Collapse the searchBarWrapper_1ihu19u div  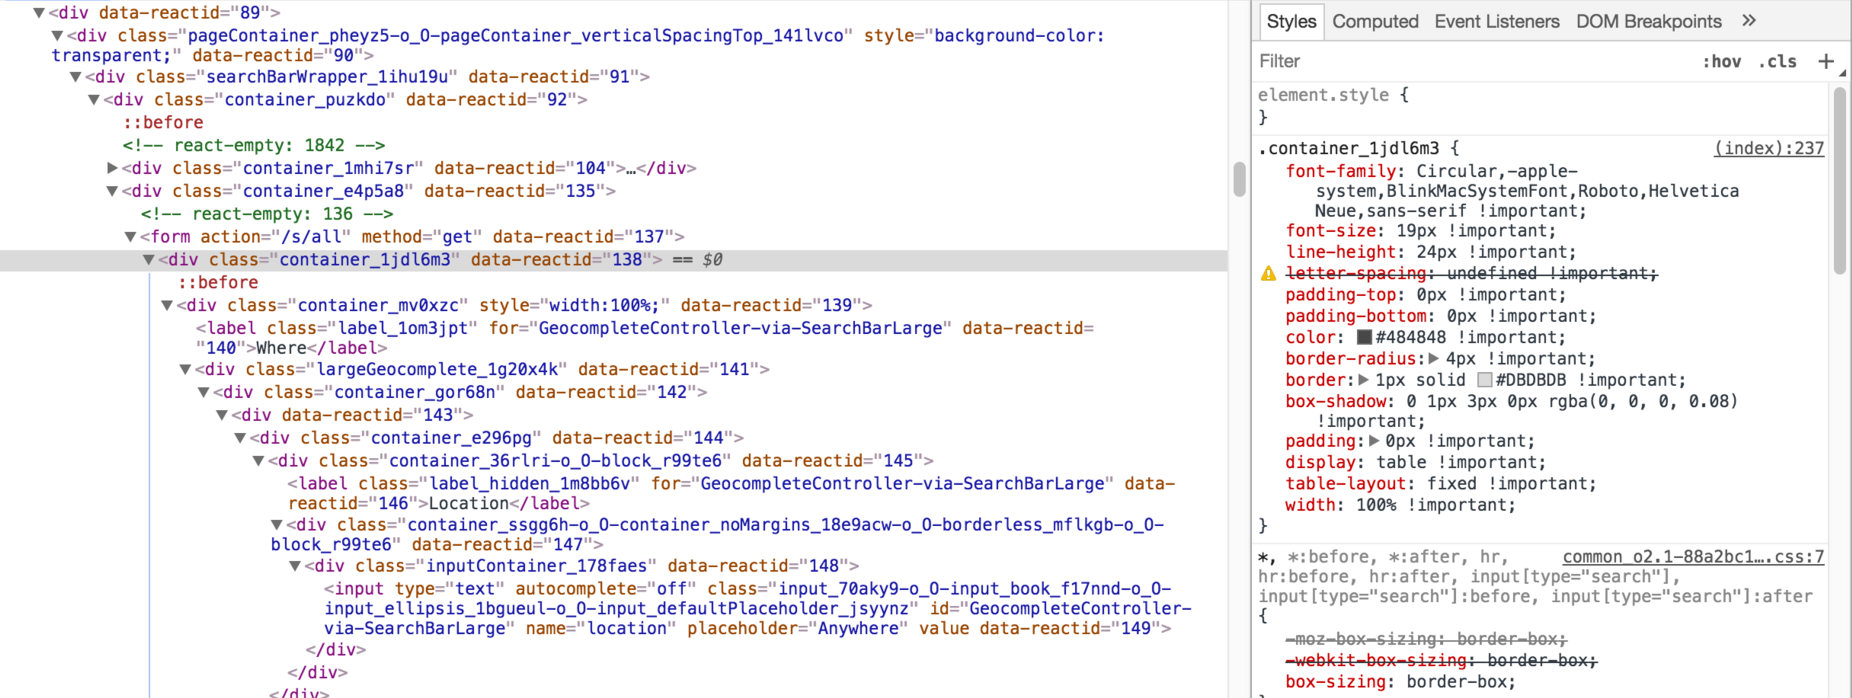pyautogui.click(x=76, y=77)
